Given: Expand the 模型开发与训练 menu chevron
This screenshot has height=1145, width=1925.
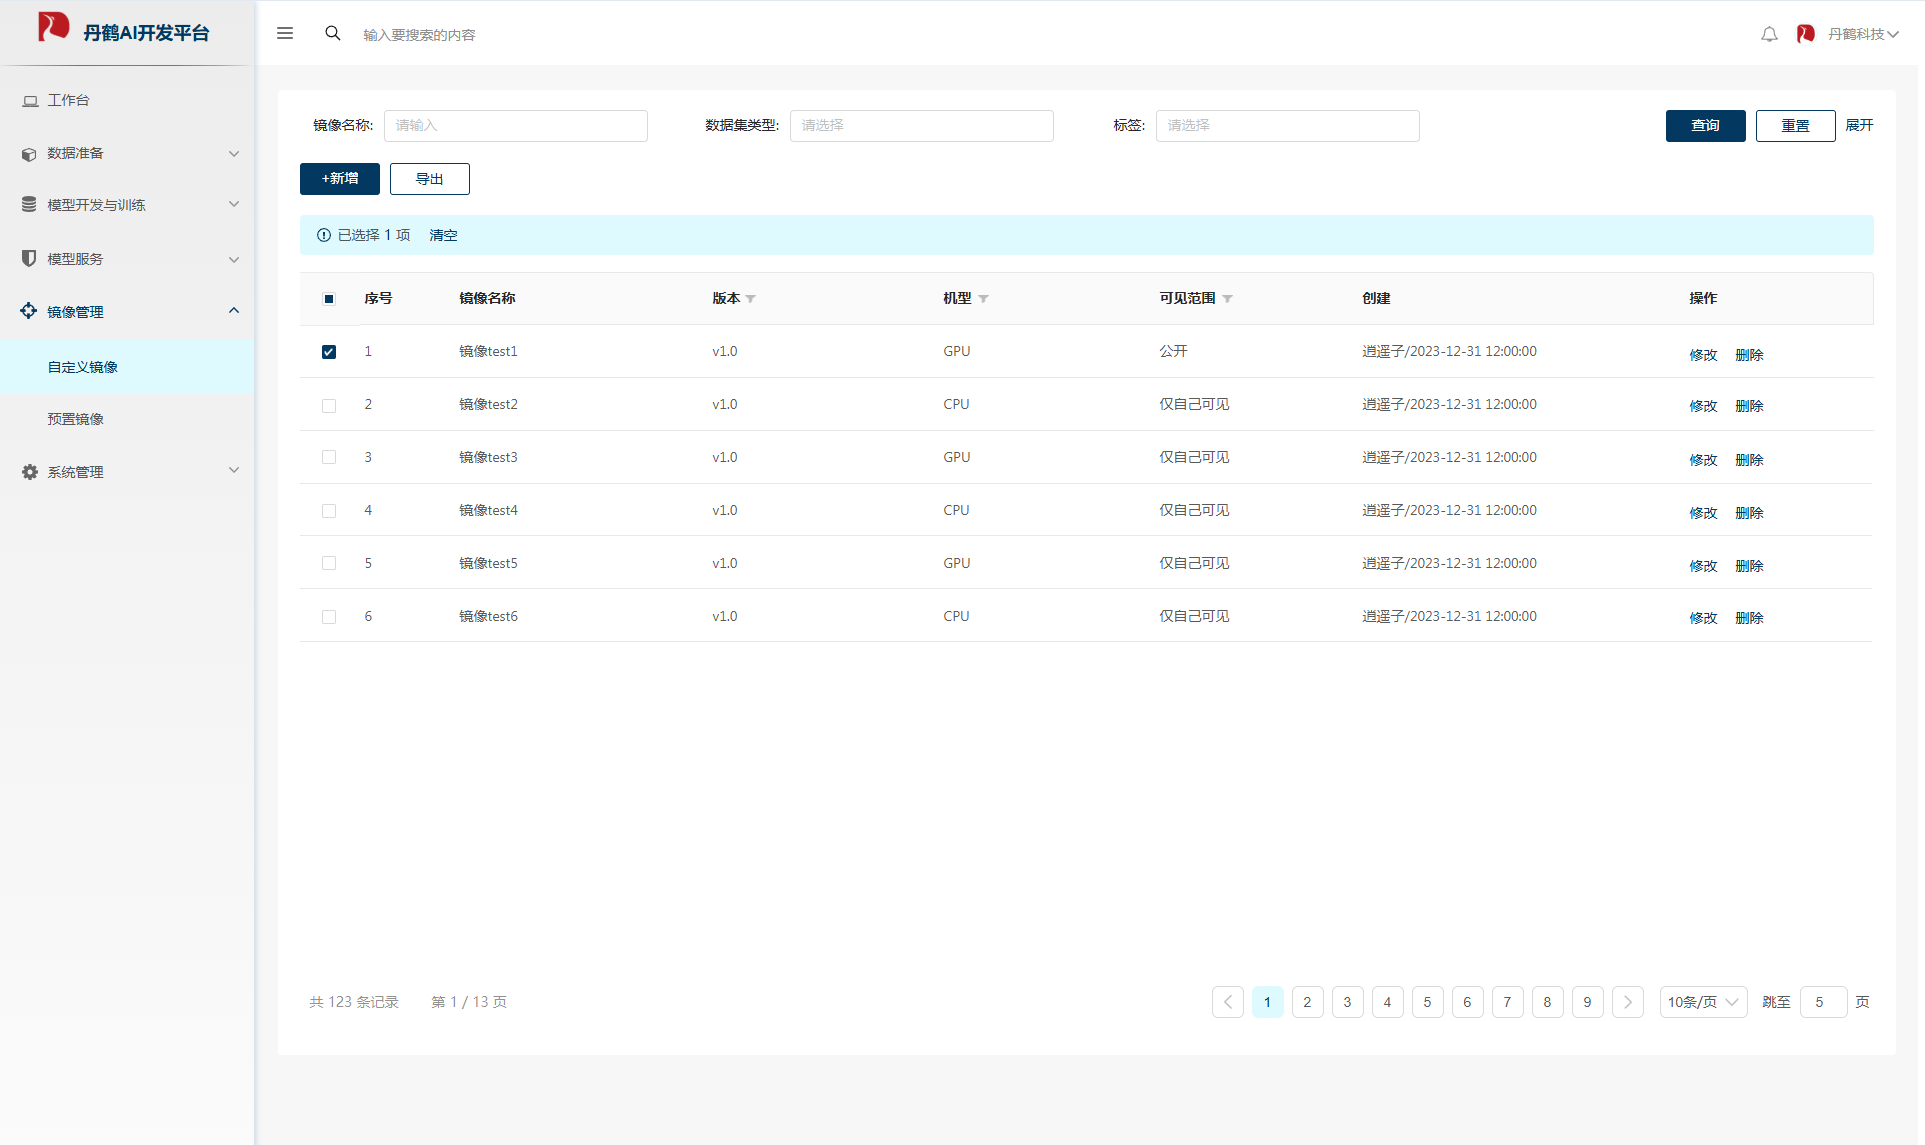Looking at the screenshot, I should coord(234,204).
